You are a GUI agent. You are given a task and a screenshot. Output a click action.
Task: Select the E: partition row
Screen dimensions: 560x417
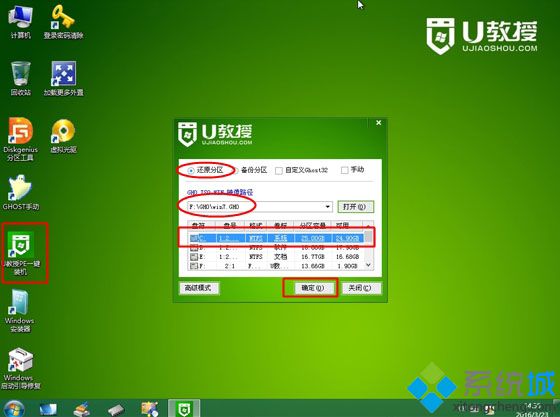276,256
